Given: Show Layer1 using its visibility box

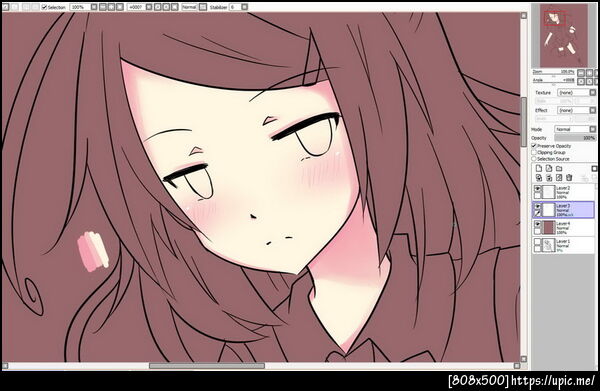Looking at the screenshot, I should (x=538, y=242).
